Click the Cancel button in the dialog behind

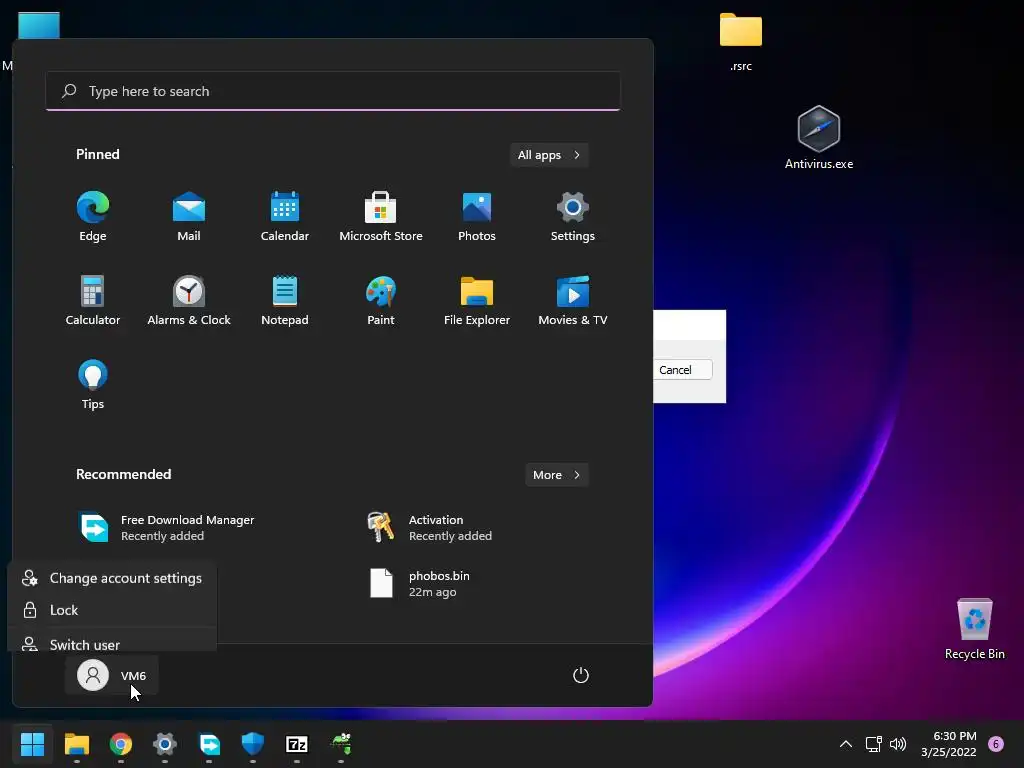(x=682, y=370)
